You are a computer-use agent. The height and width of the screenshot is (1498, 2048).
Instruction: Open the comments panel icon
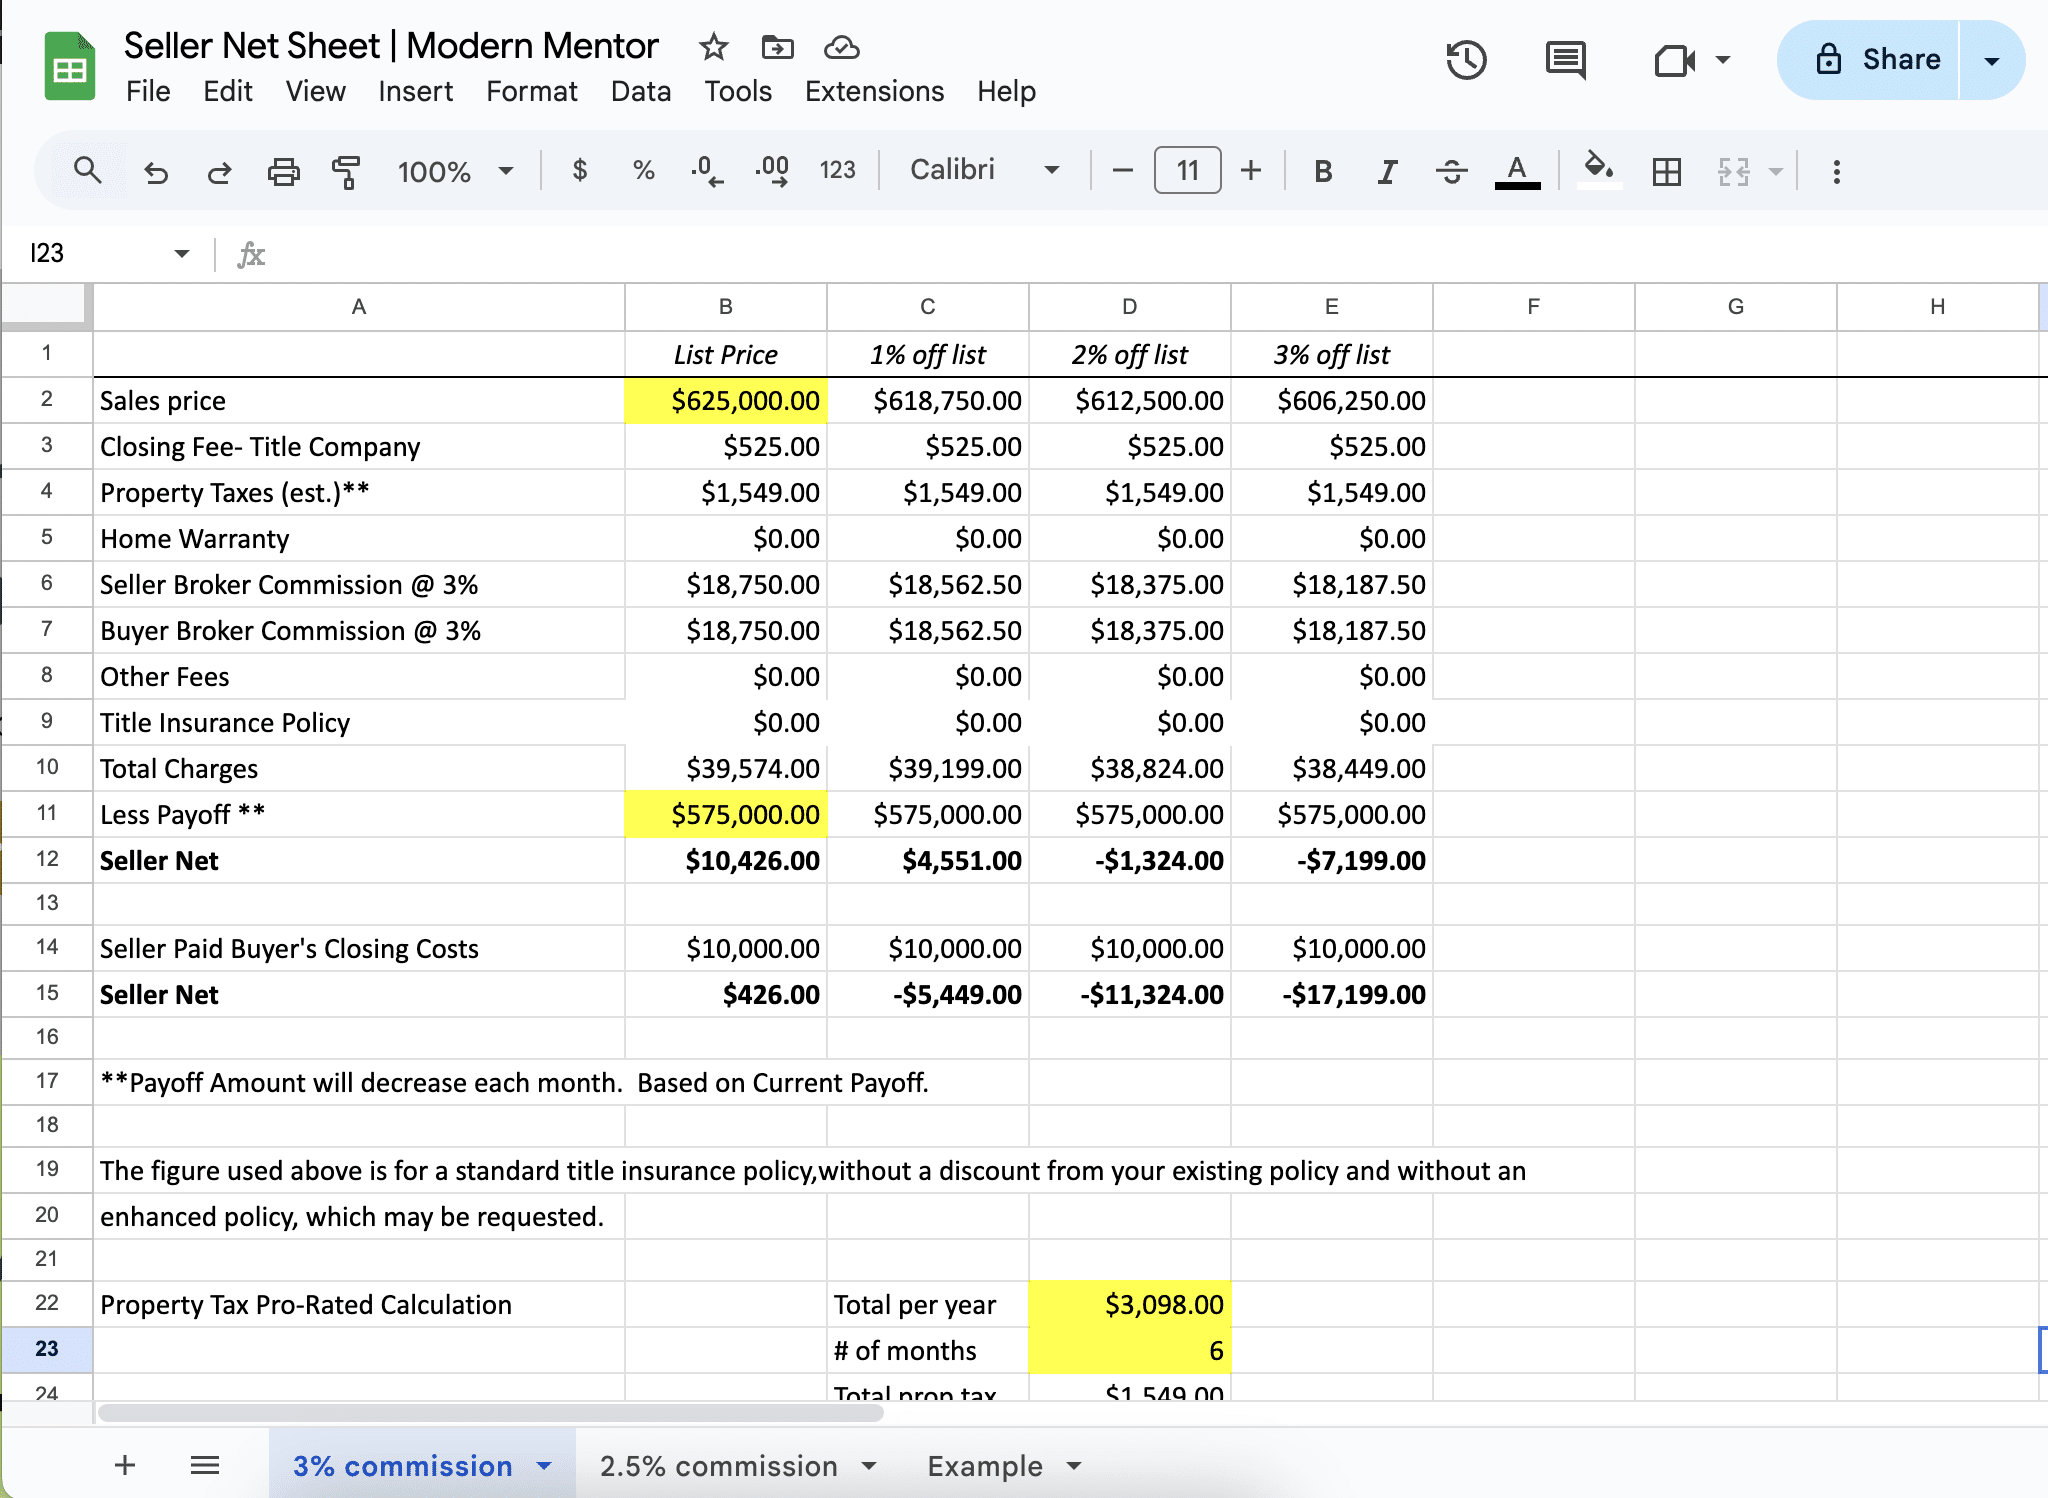pyautogui.click(x=1565, y=60)
